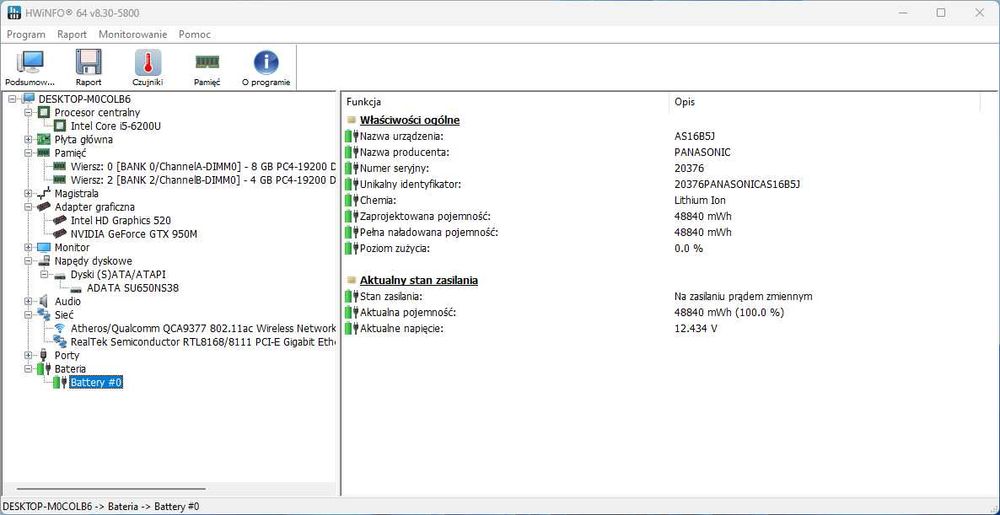Click the Poziom zużycia row
This screenshot has width=1000, height=515.
[x=660, y=248]
